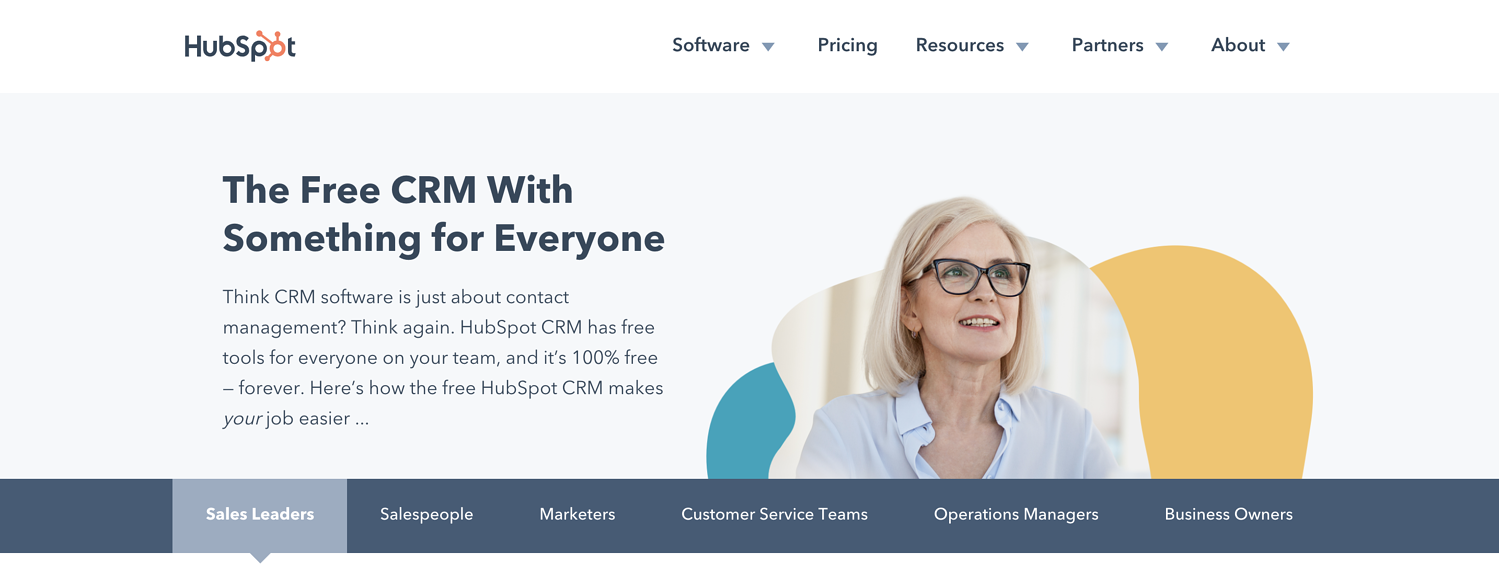Expand the Partners dropdown arrow
The height and width of the screenshot is (575, 1499).
pos(1162,47)
